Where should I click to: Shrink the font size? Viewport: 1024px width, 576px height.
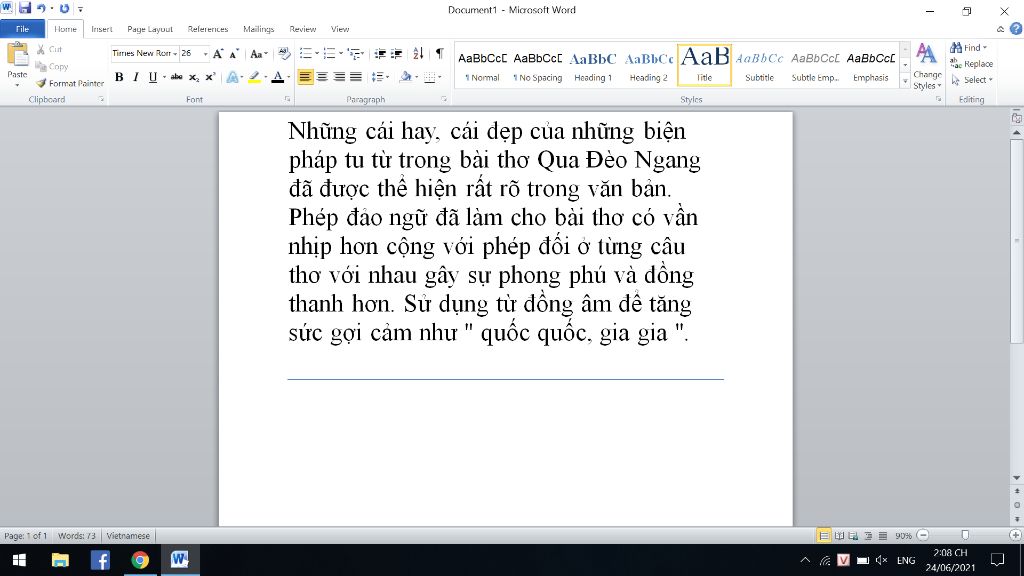tap(234, 54)
